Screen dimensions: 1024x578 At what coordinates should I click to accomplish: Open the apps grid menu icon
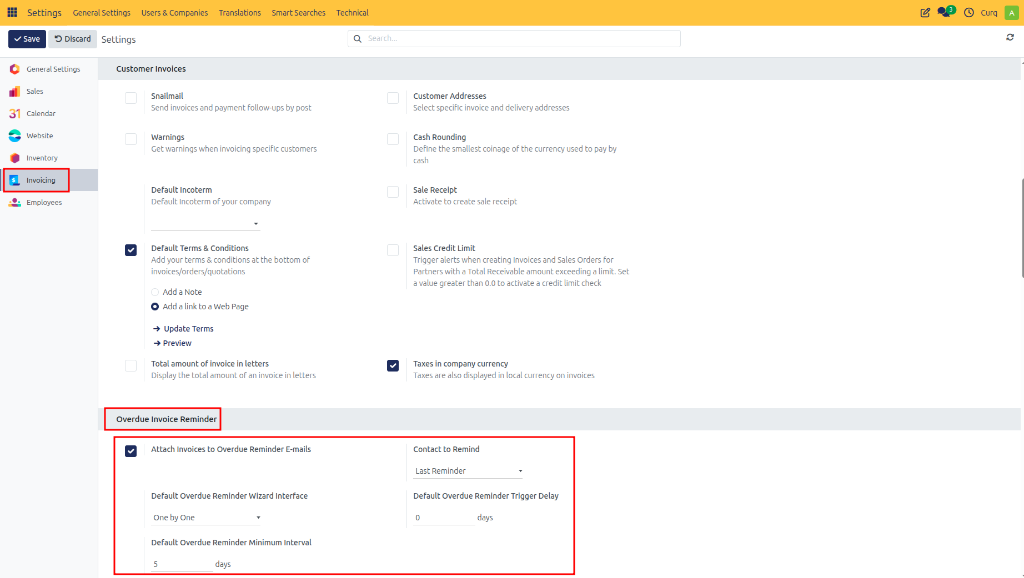pos(12,12)
